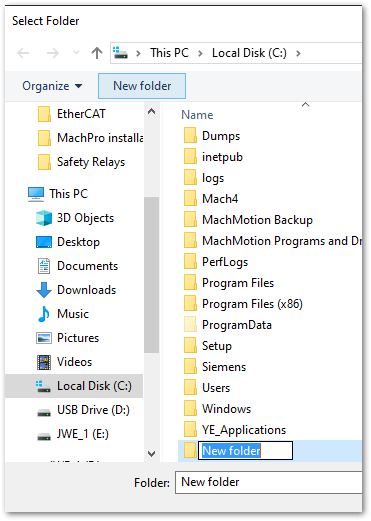Image resolution: width=371 pixels, height=521 pixels.
Task: Select USB Drive (D:) in navigation pane
Action: [83, 410]
